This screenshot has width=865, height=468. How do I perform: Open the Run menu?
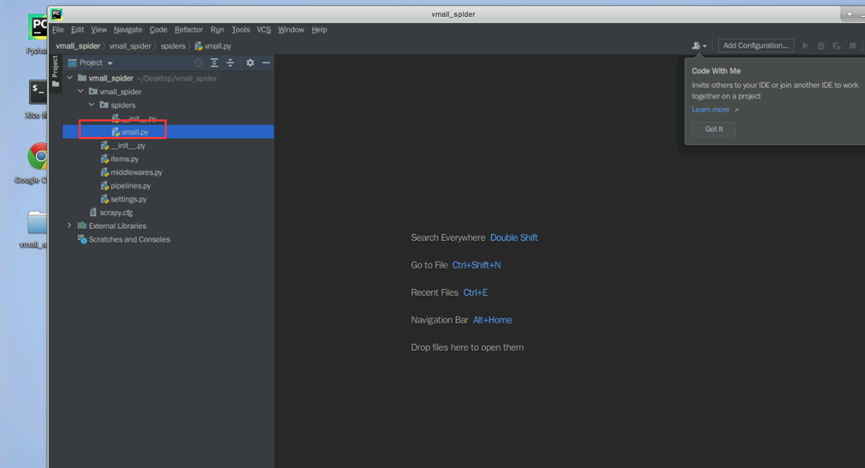click(217, 30)
